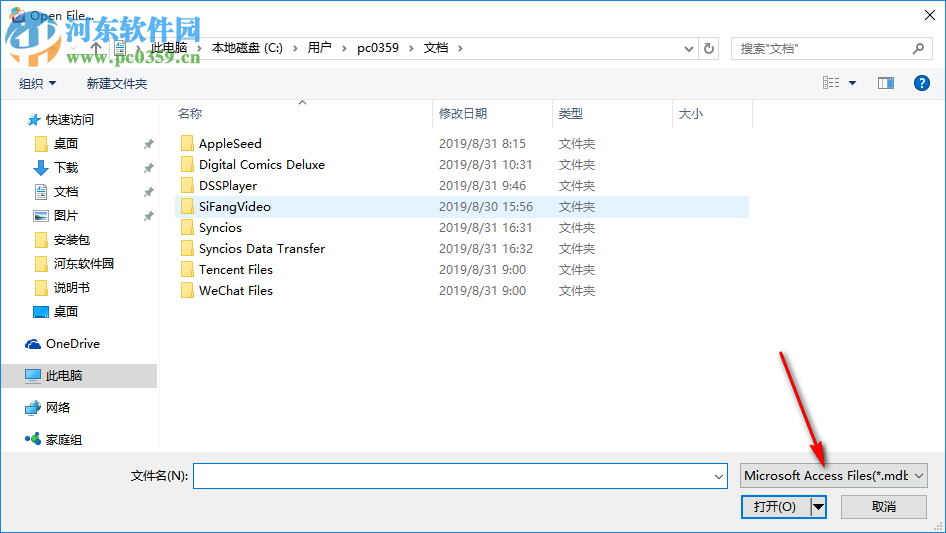Select 安装包 folder in sidebar
The width and height of the screenshot is (946, 533).
71,240
